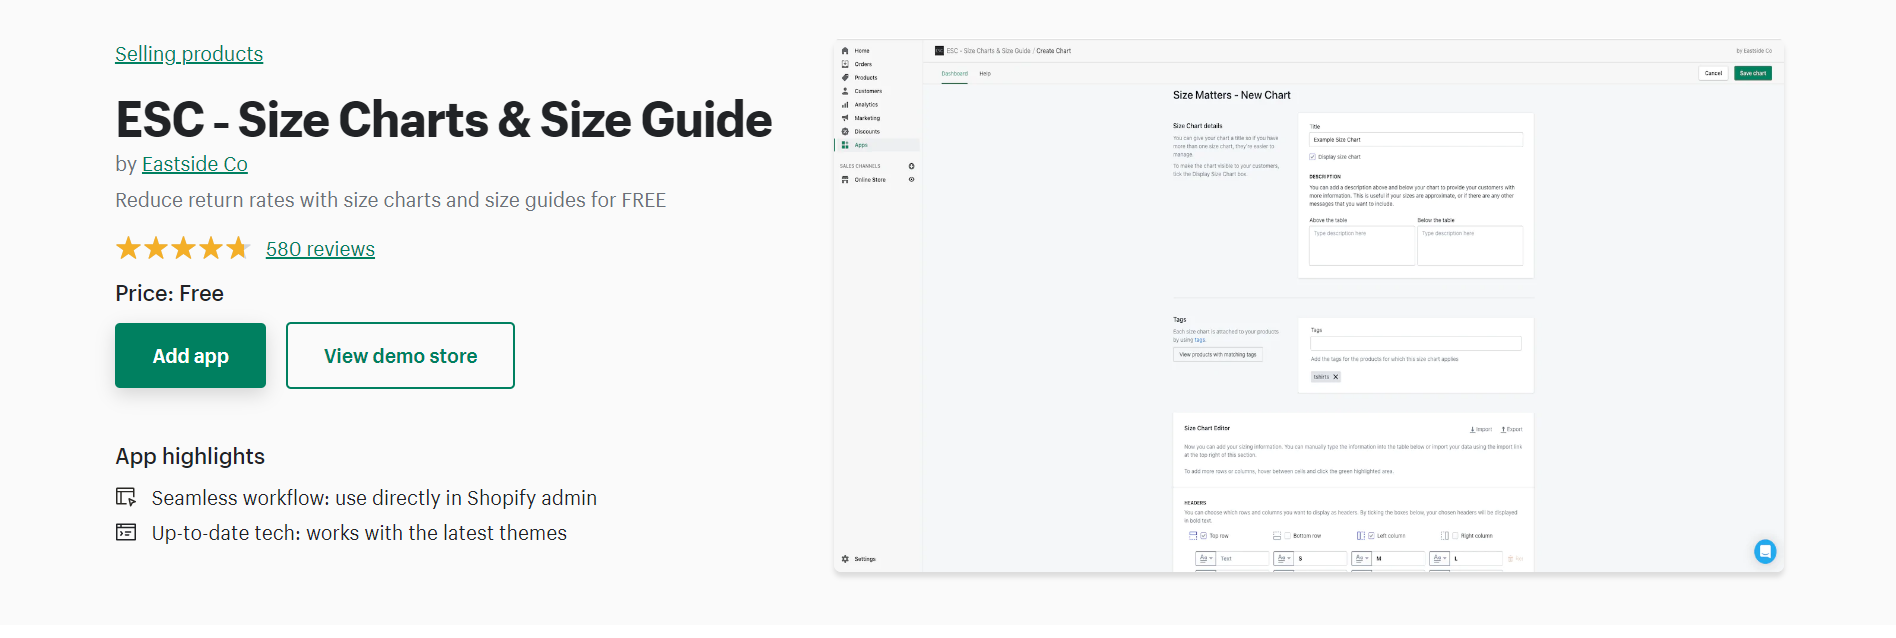Remove the tshirts tag using its X
The height and width of the screenshot is (638, 1896).
point(1335,377)
